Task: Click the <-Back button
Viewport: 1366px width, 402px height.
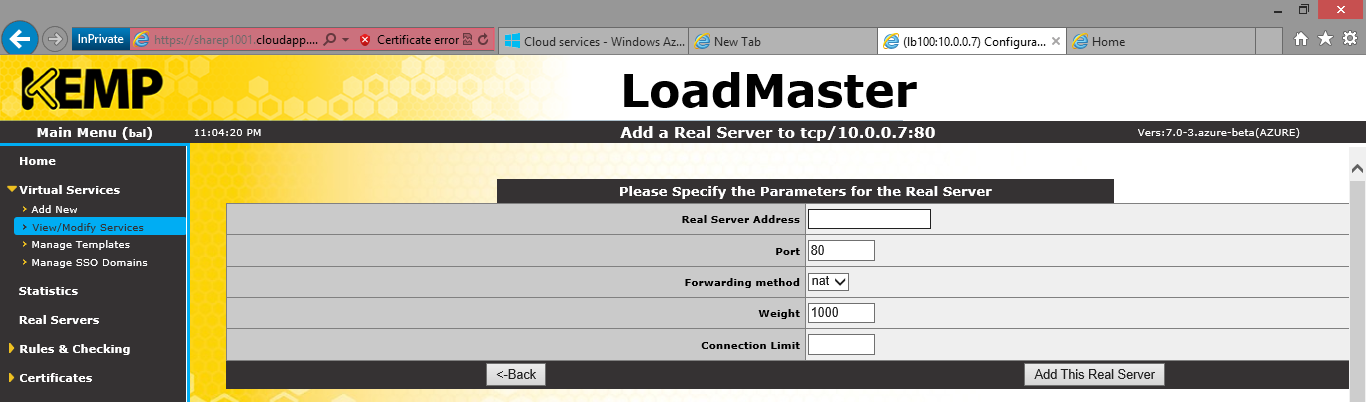Action: click(516, 374)
